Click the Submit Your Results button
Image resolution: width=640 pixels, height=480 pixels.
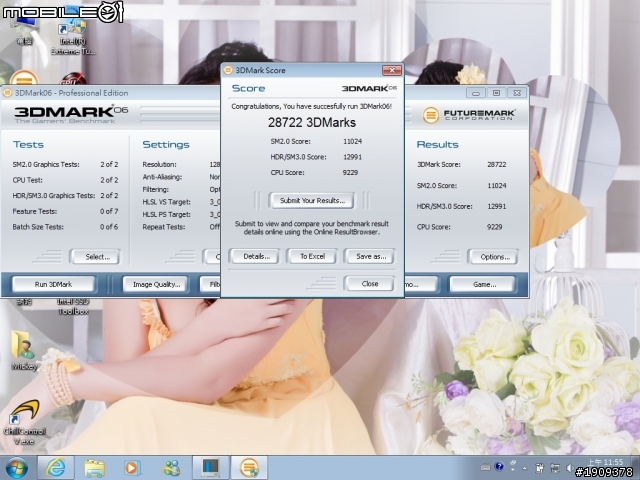pos(312,200)
